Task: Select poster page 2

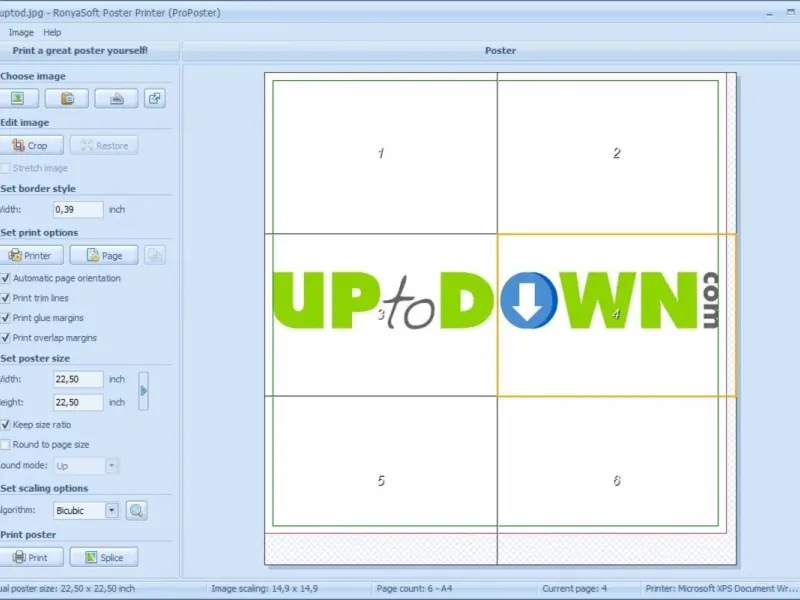Action: (x=617, y=153)
